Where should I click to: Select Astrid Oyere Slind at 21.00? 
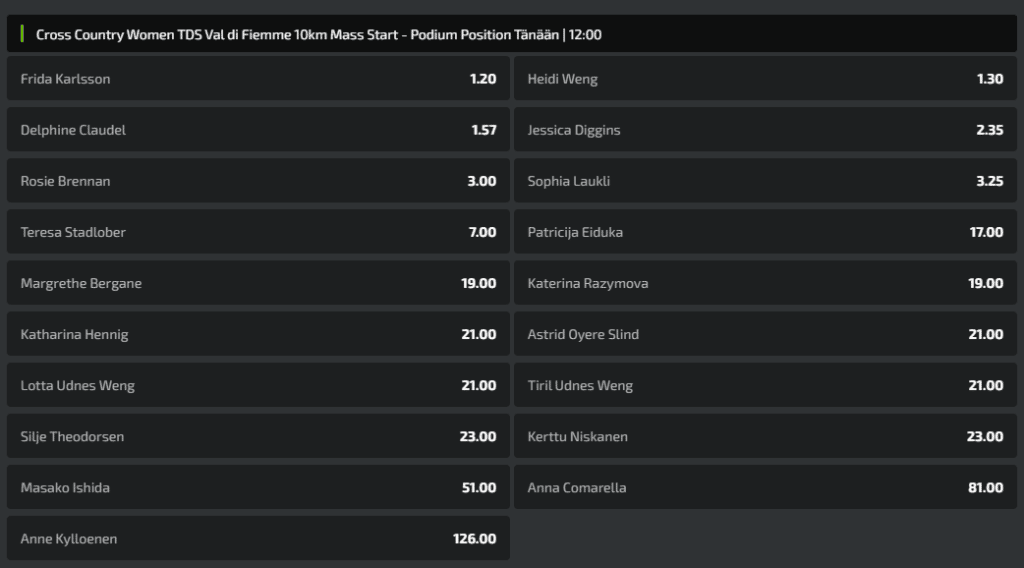765,334
